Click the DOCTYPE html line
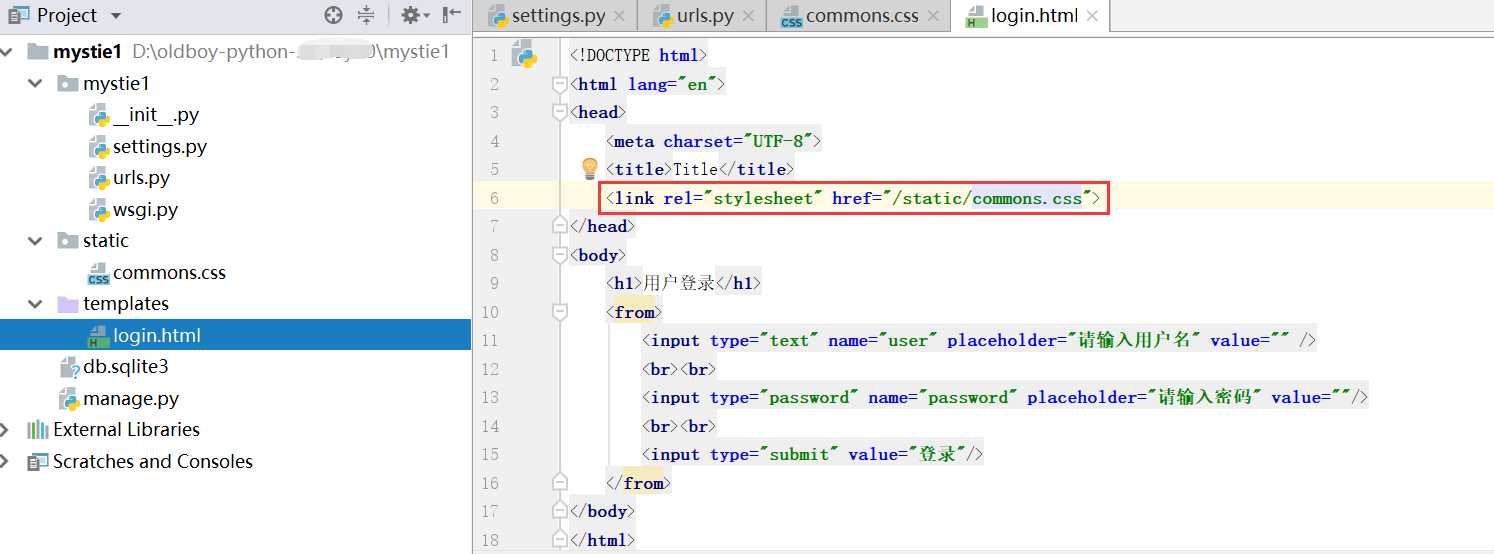This screenshot has width=1494, height=554. 638,56
